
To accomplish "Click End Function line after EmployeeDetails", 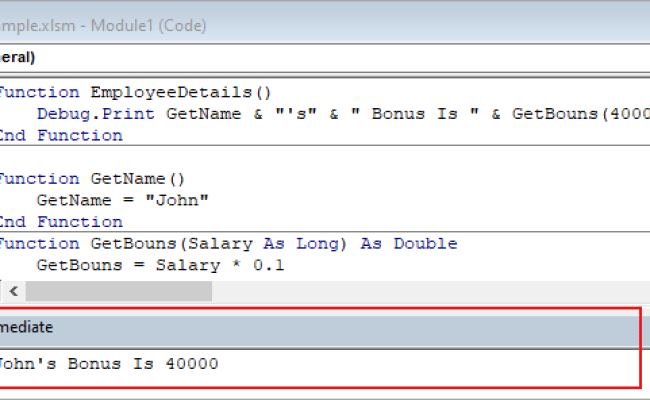I will pos(61,136).
